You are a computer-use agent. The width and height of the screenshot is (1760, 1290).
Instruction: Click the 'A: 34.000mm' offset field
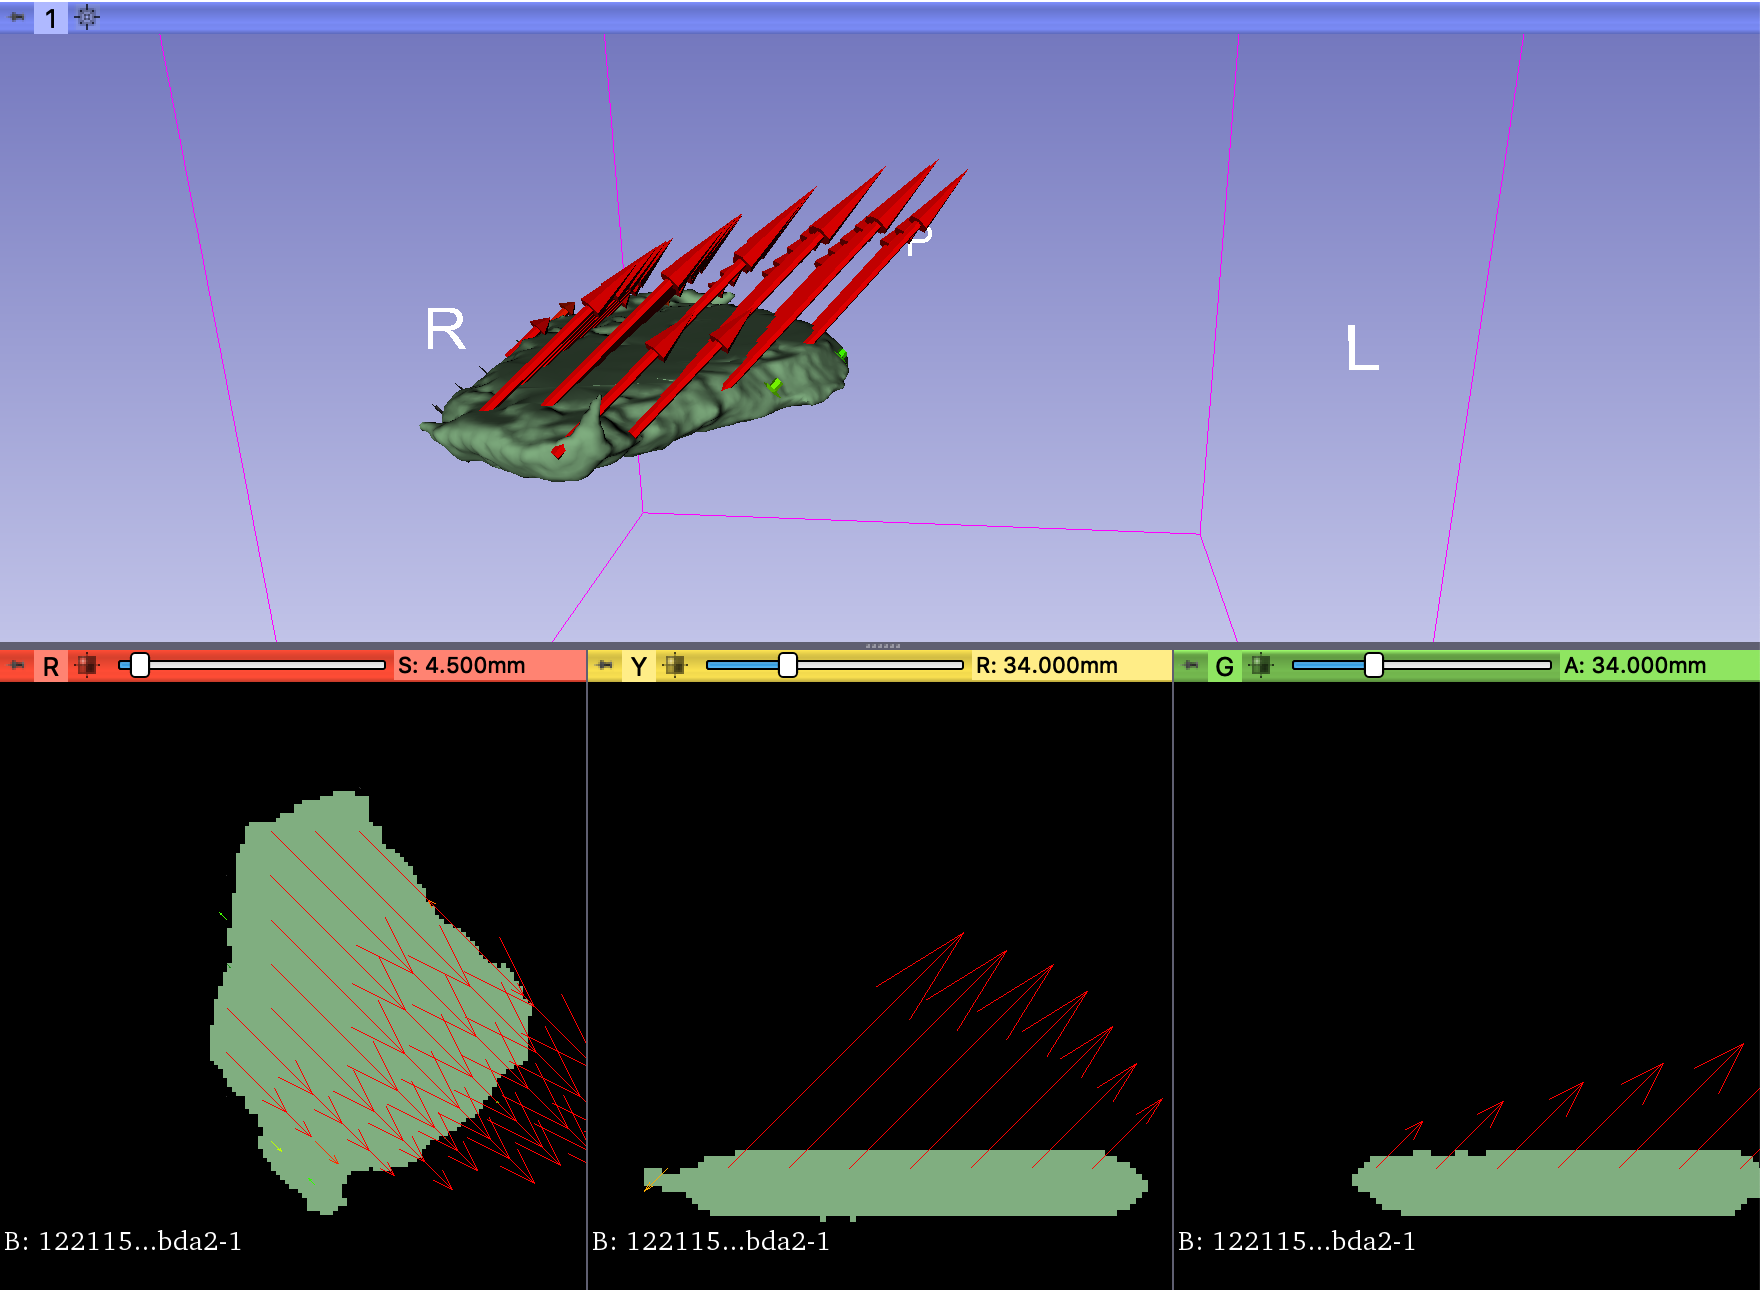click(x=1636, y=664)
